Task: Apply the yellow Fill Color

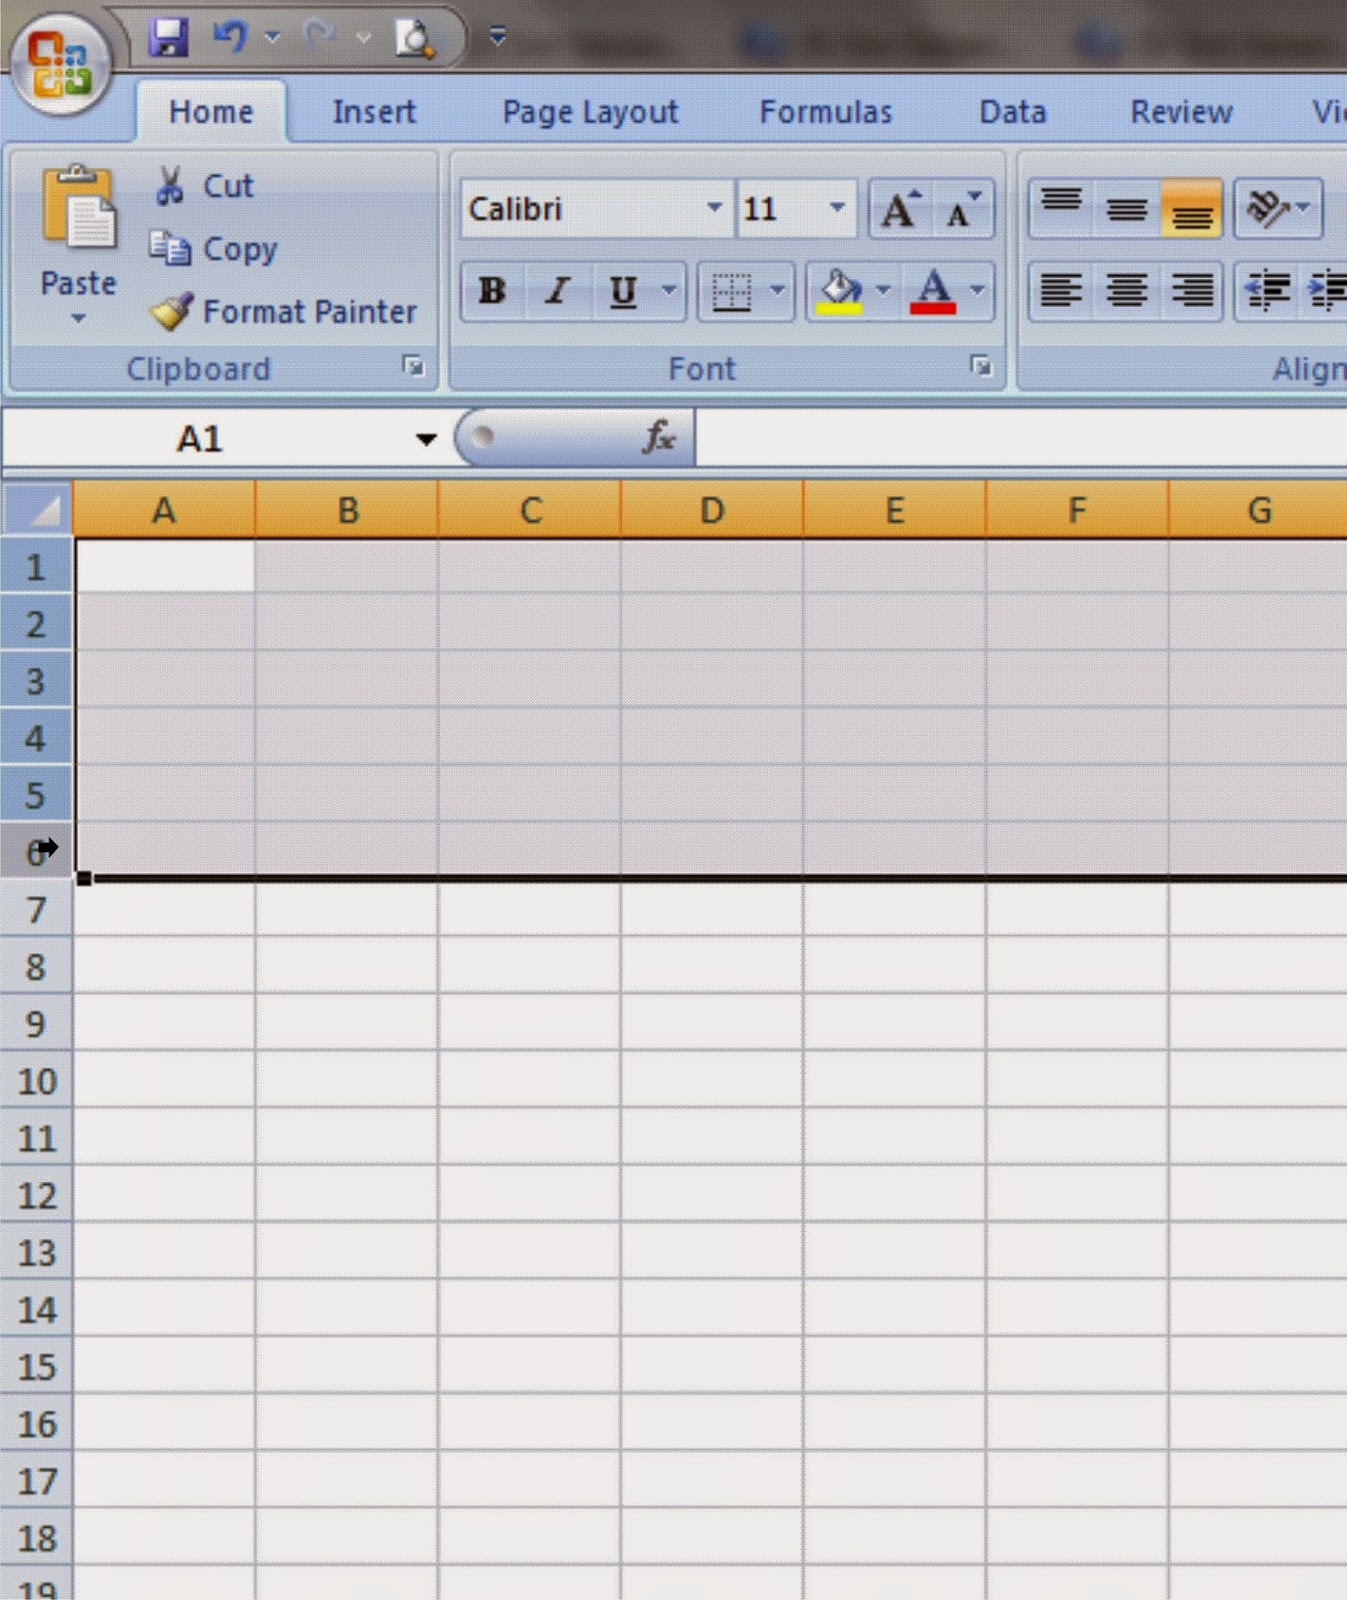Action: [x=840, y=292]
